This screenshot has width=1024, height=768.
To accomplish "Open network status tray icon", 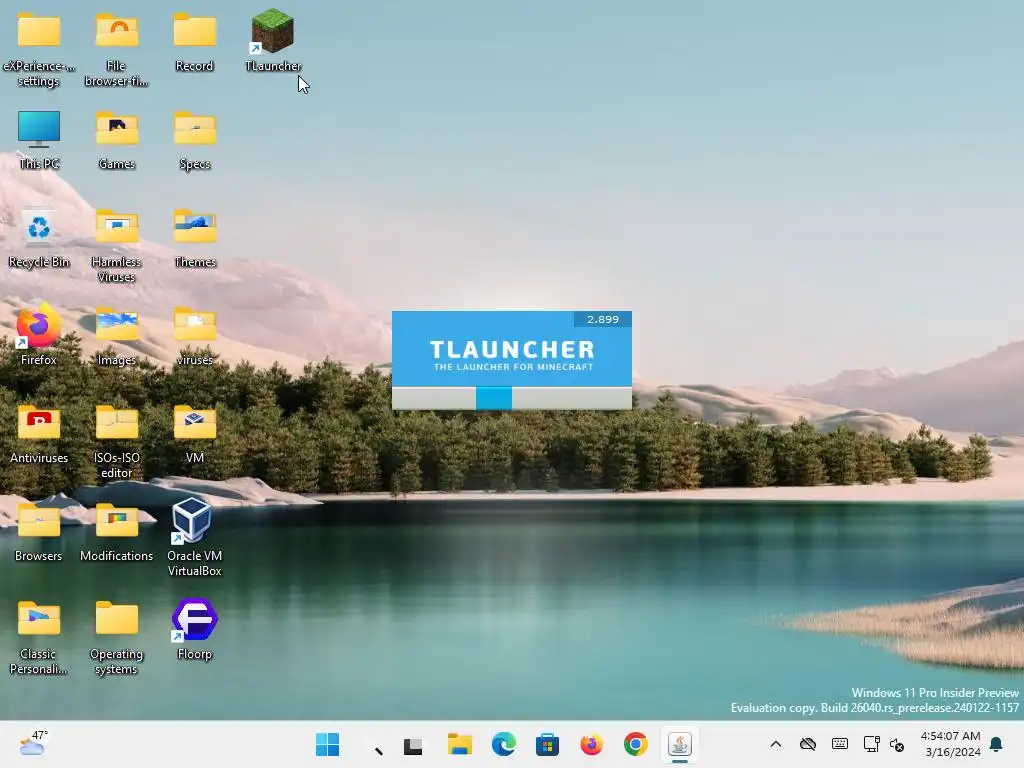I will click(x=871, y=744).
